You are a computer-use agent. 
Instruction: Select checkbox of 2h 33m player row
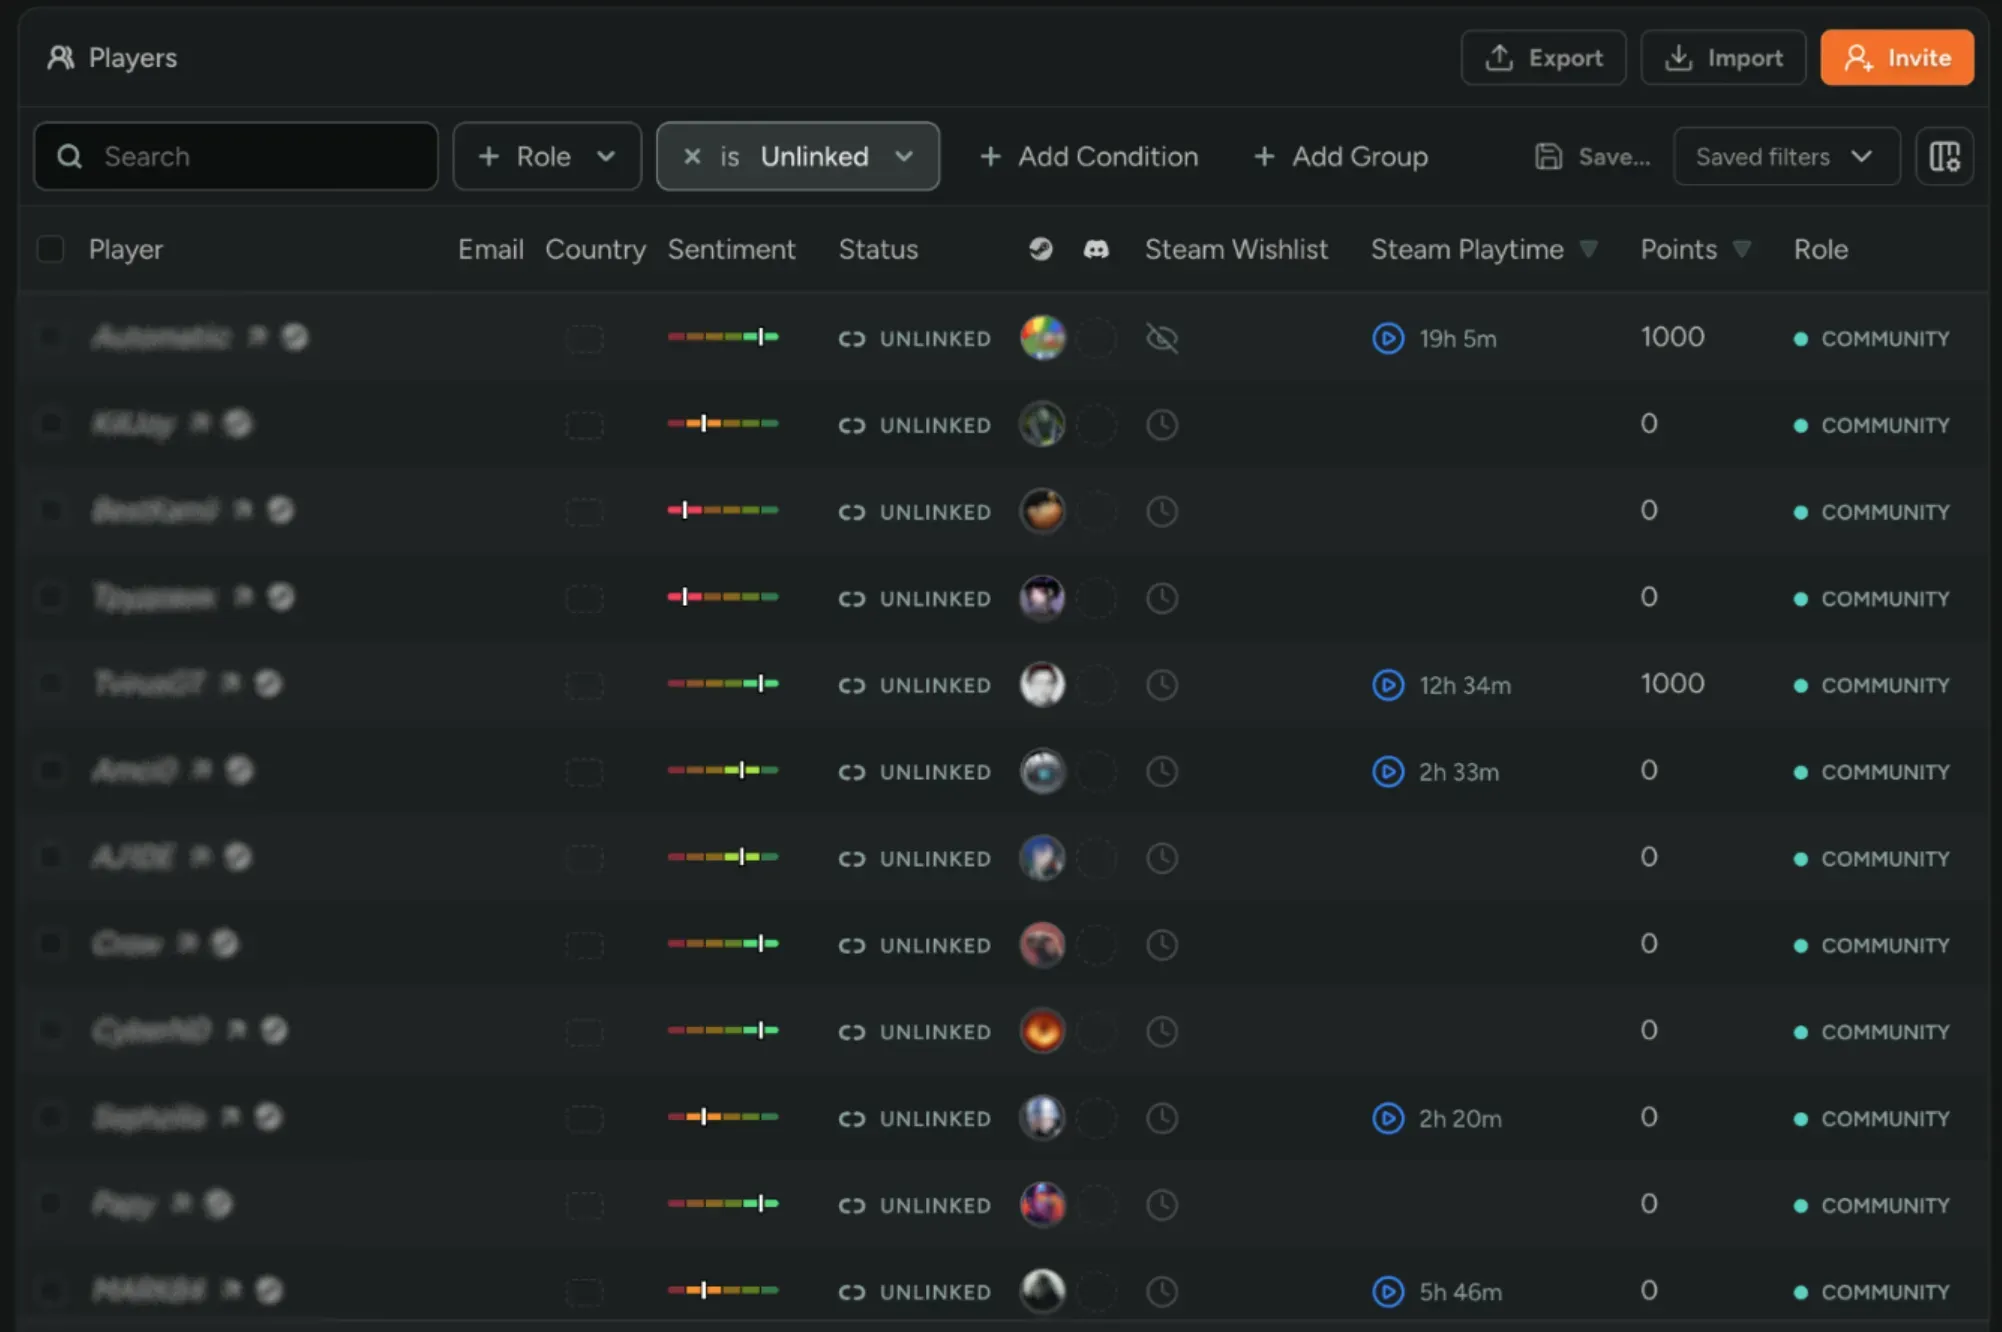[50, 770]
